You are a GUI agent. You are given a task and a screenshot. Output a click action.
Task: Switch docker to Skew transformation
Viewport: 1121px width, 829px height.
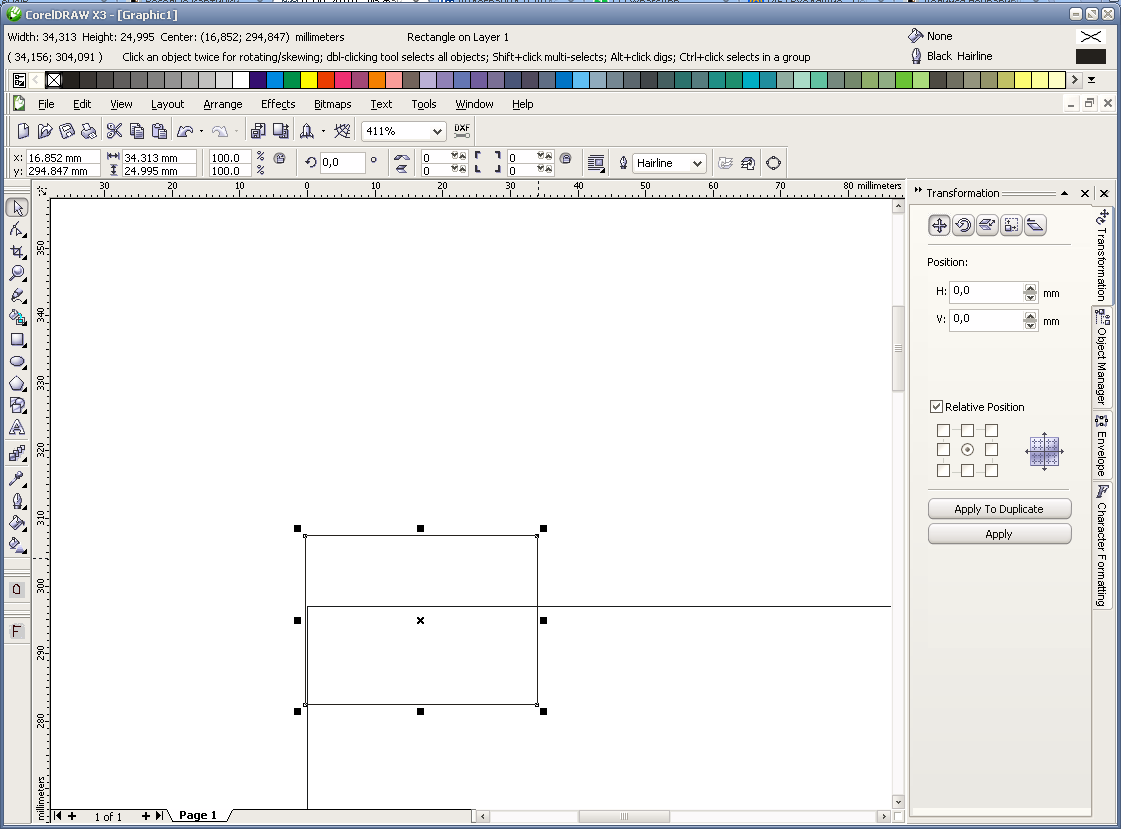[1035, 225]
